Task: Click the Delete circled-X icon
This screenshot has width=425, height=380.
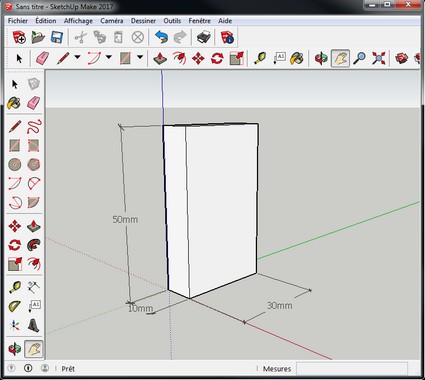Action: [x=137, y=37]
